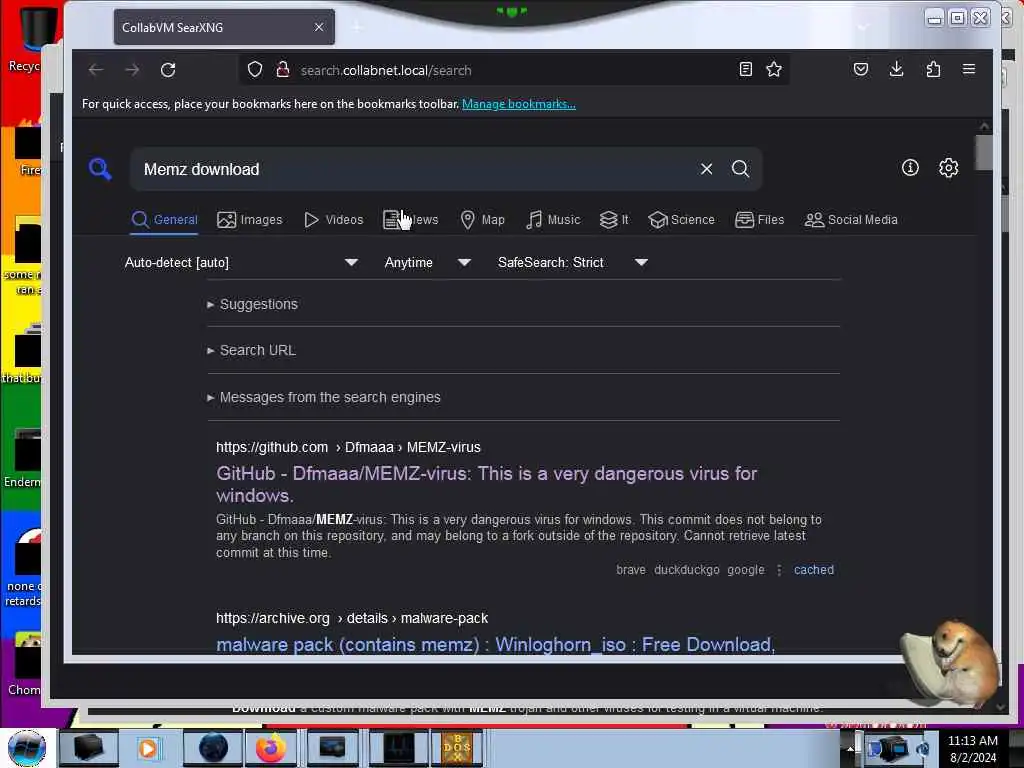Reload the current page

(x=168, y=70)
